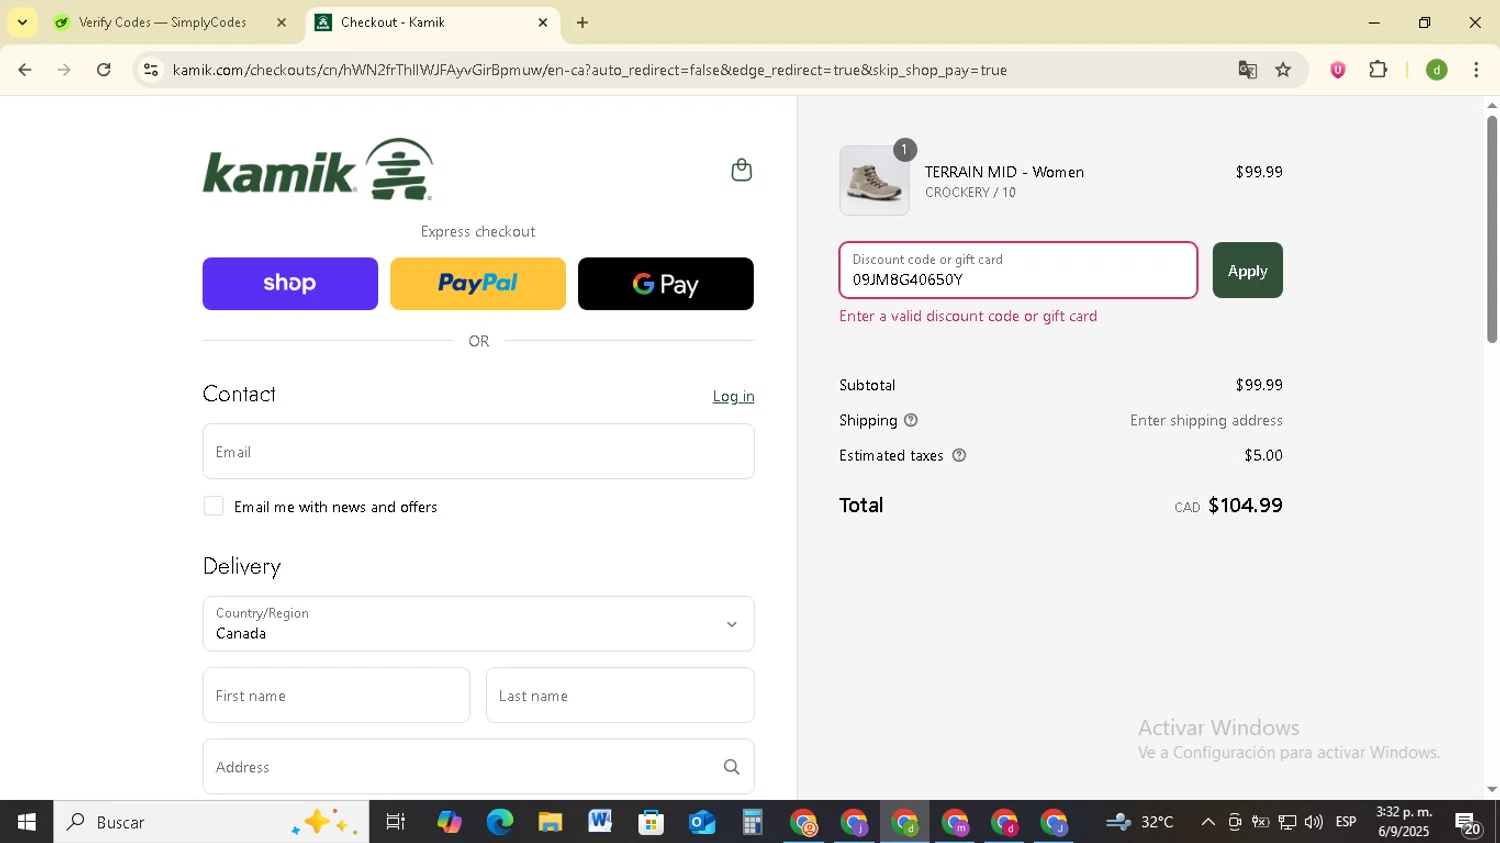Open Outlook from taskbar

click(702, 822)
